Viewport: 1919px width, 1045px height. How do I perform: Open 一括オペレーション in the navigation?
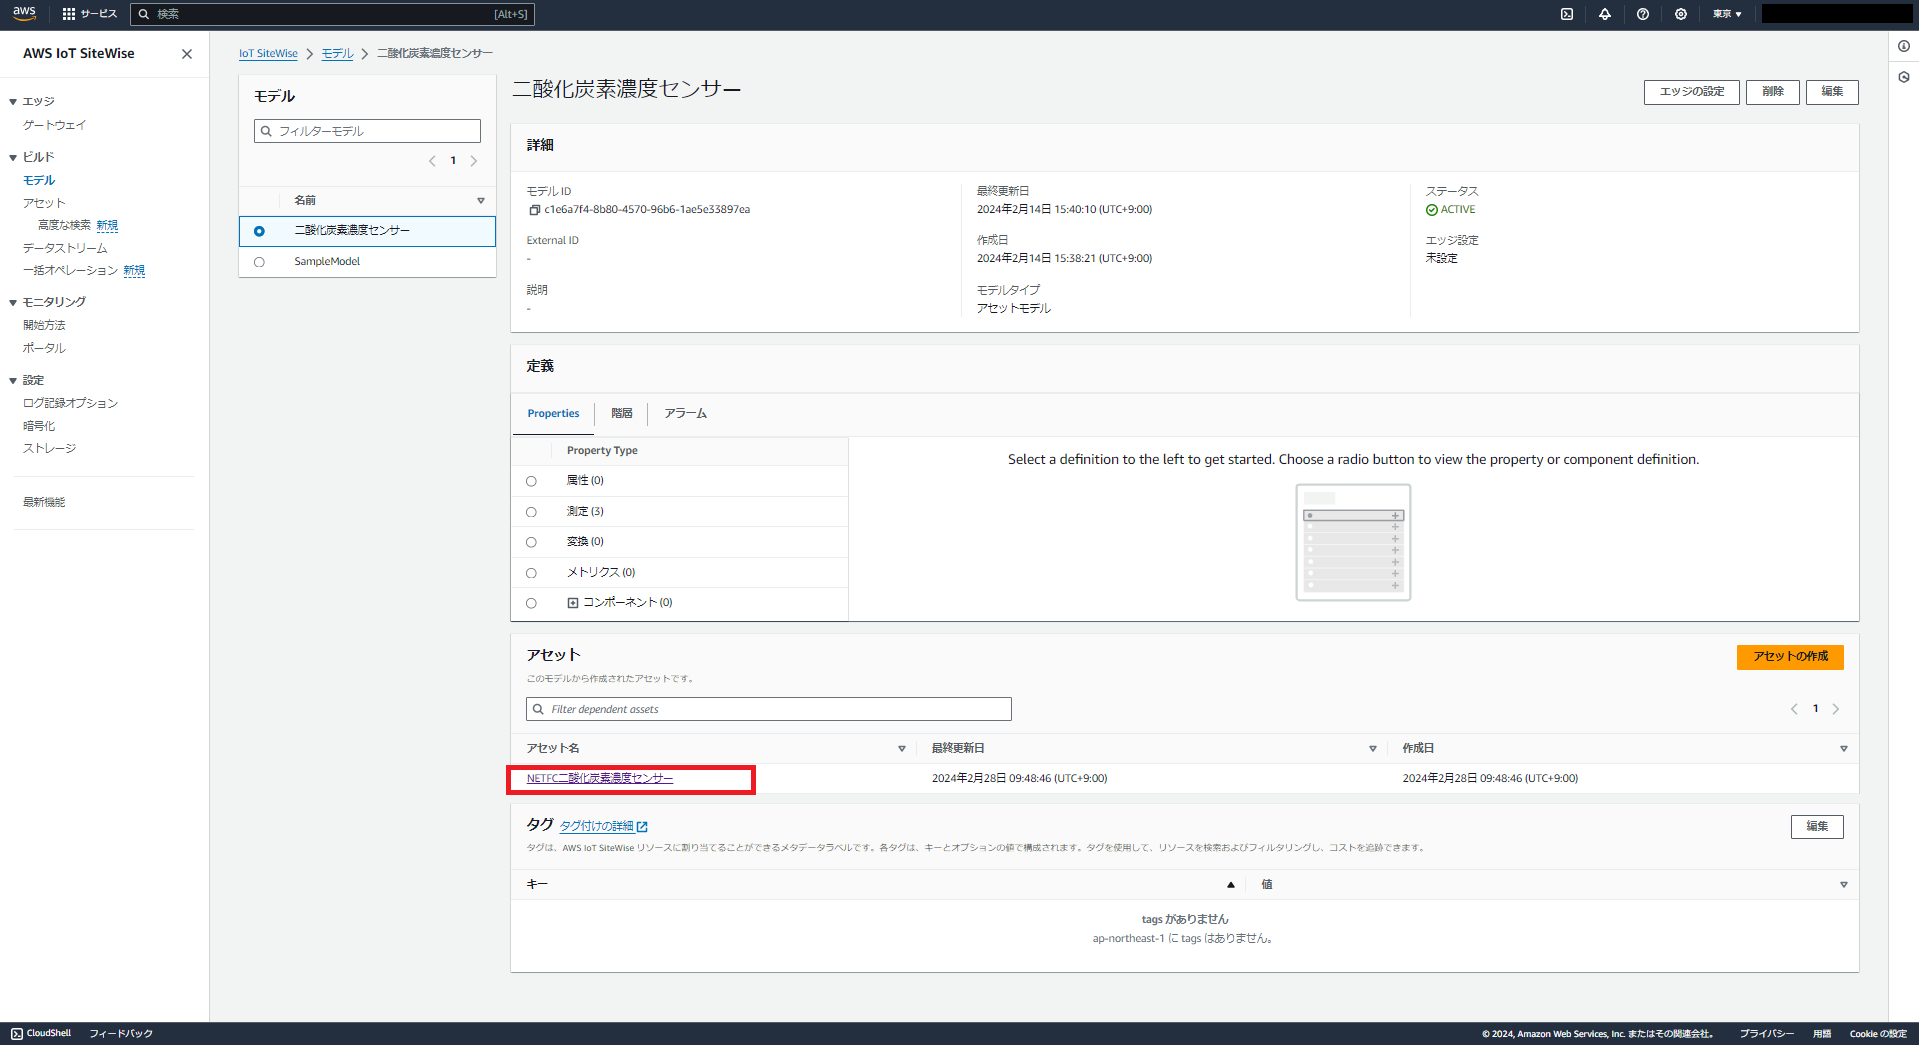tap(70, 271)
